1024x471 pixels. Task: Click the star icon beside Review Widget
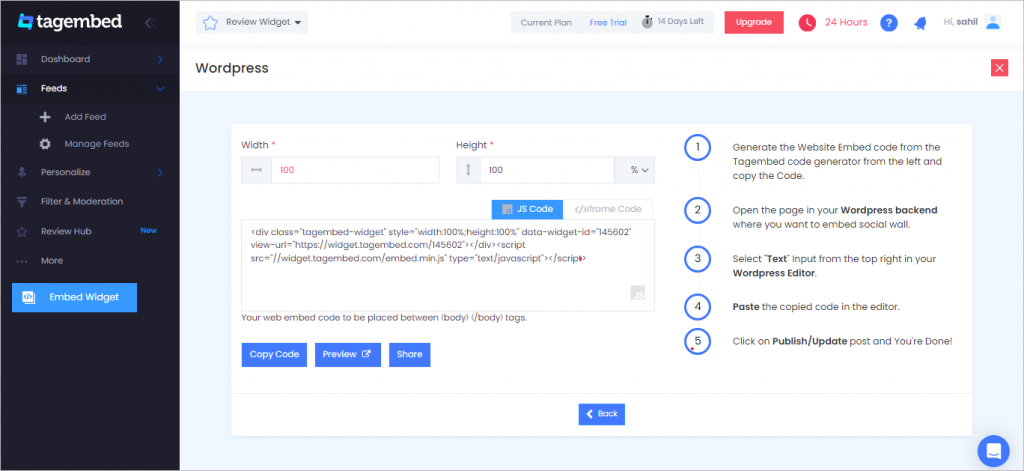pos(210,23)
